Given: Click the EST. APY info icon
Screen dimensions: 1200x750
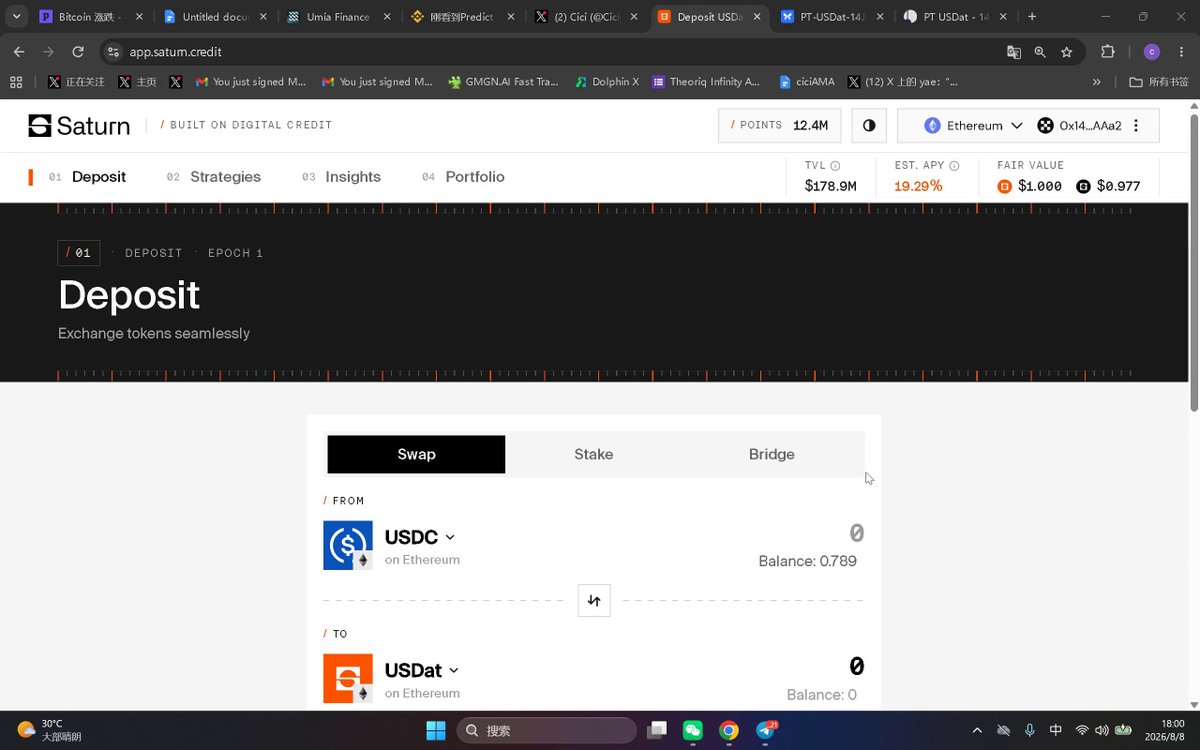Looking at the screenshot, I should click(x=954, y=166).
